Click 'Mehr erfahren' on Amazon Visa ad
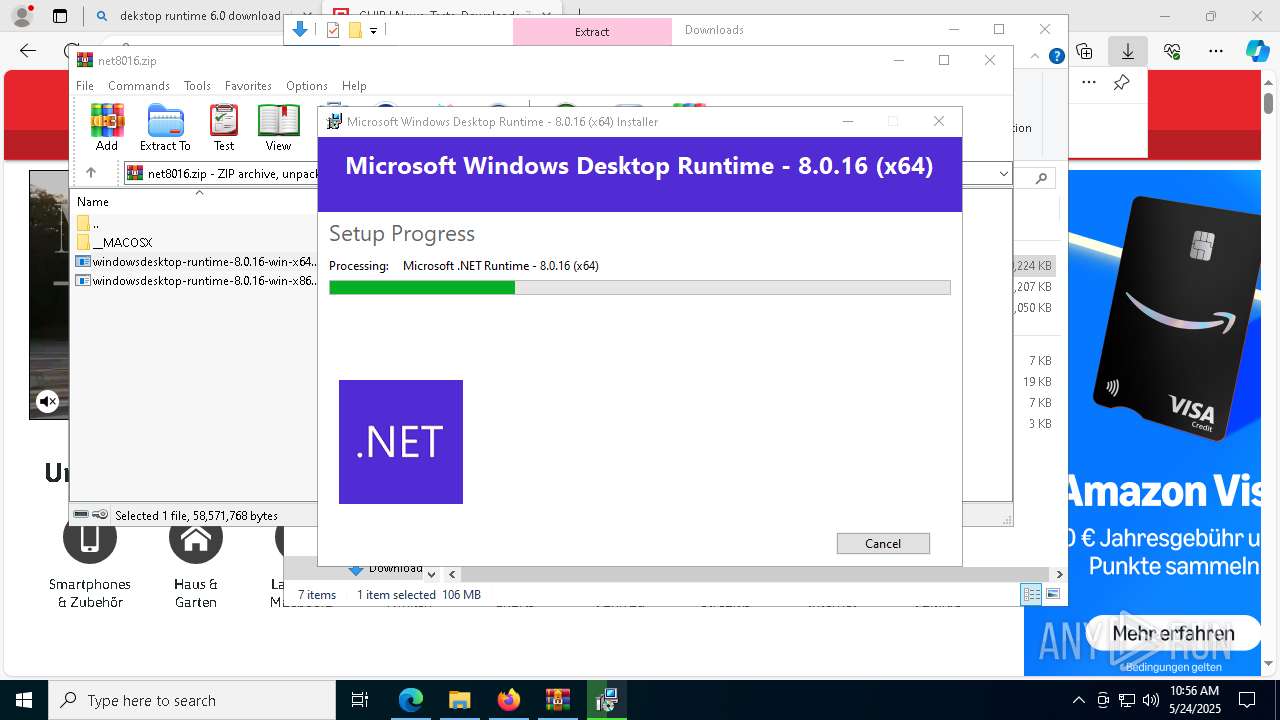This screenshot has width=1280, height=720. click(x=1173, y=633)
